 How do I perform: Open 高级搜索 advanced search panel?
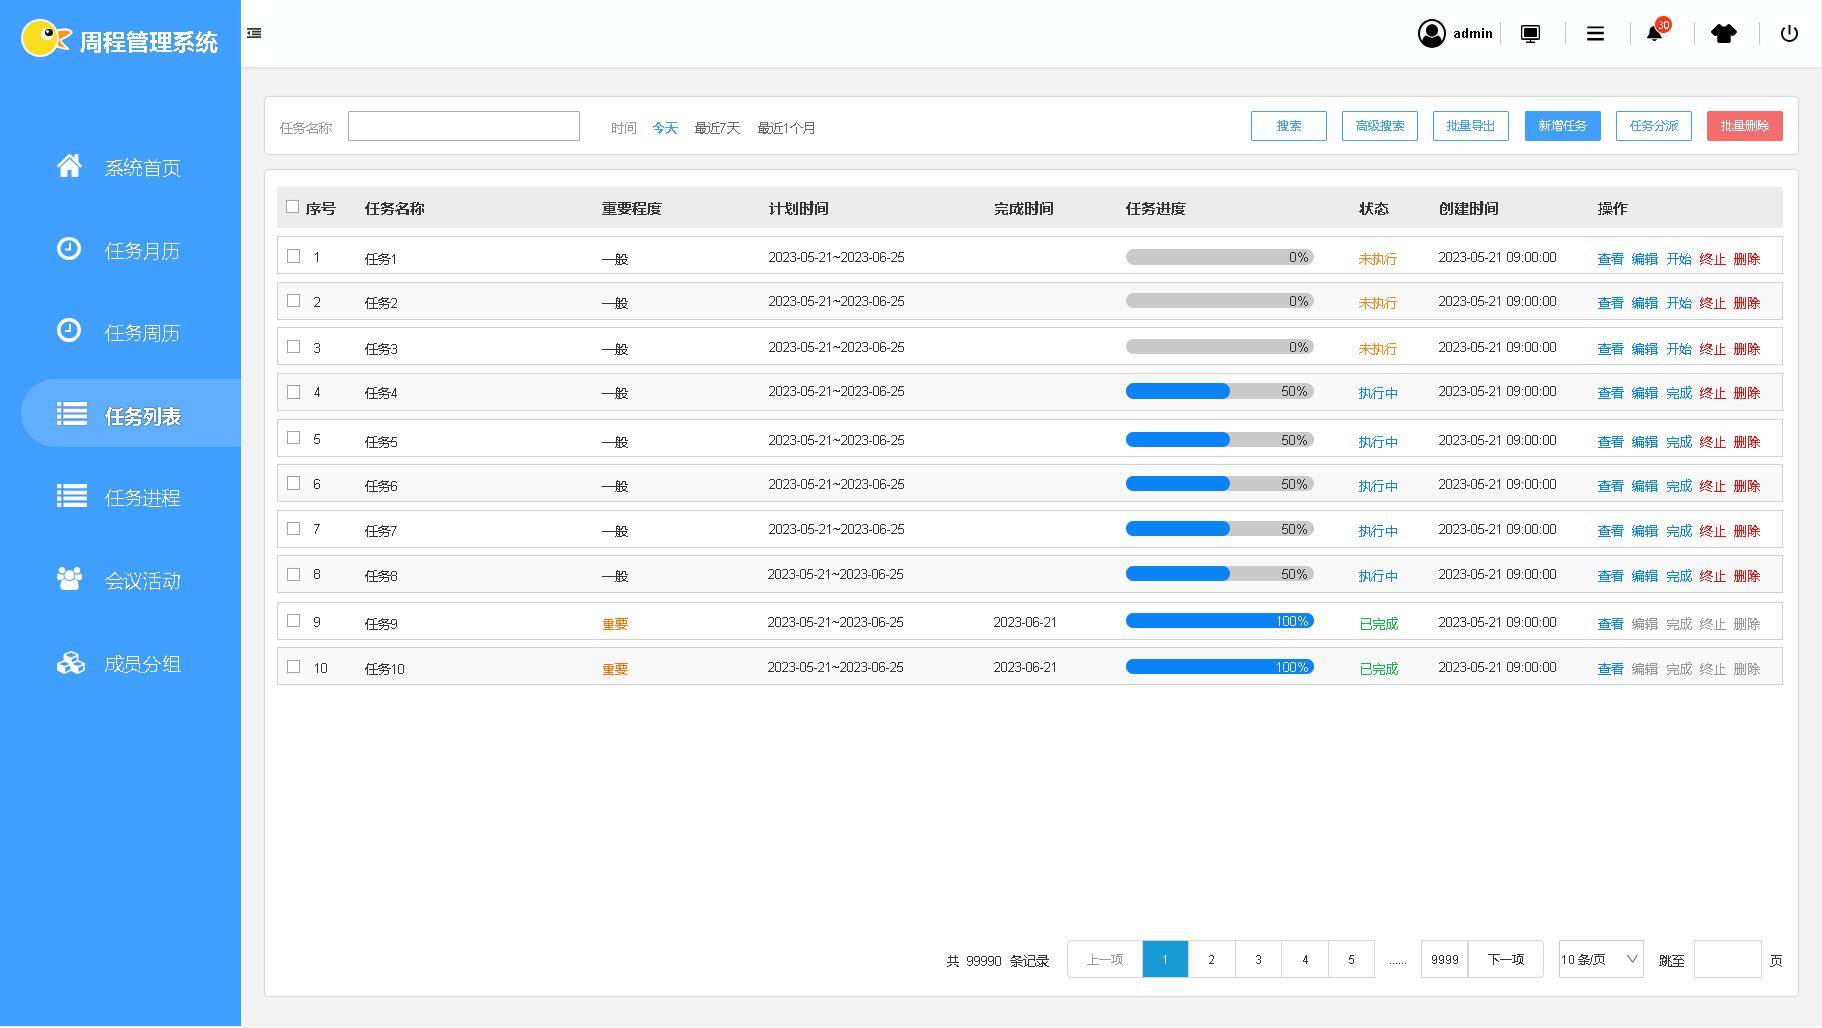coord(1379,126)
